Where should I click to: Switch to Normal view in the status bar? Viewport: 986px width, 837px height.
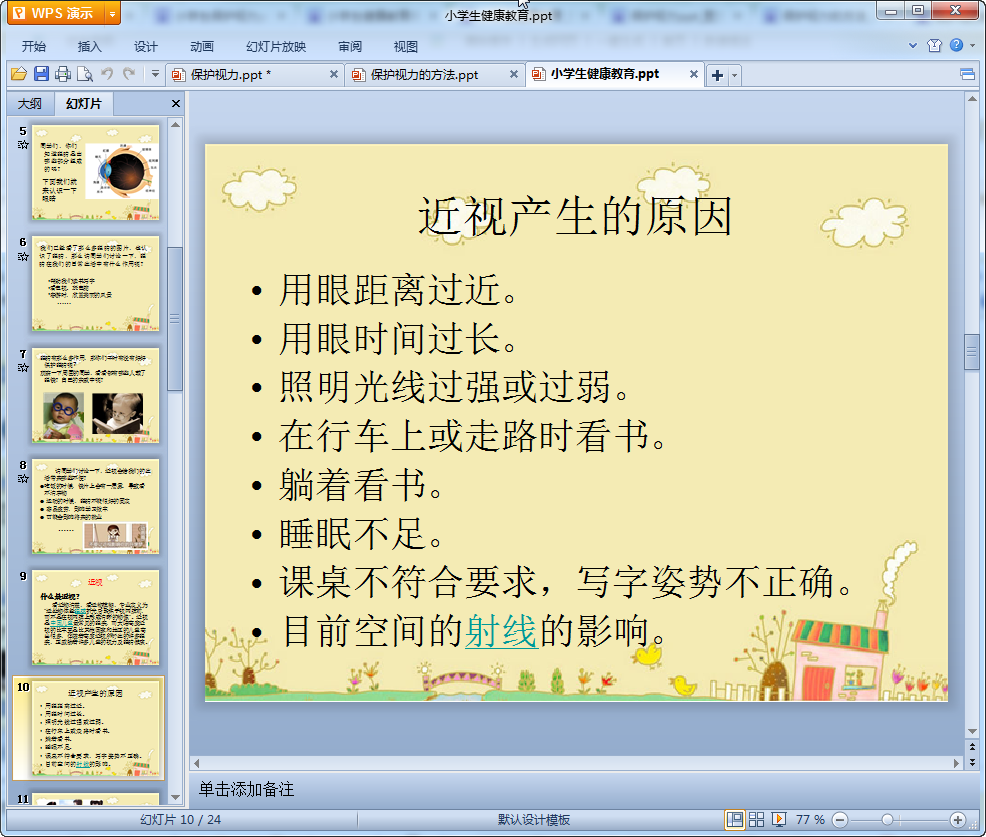point(734,819)
